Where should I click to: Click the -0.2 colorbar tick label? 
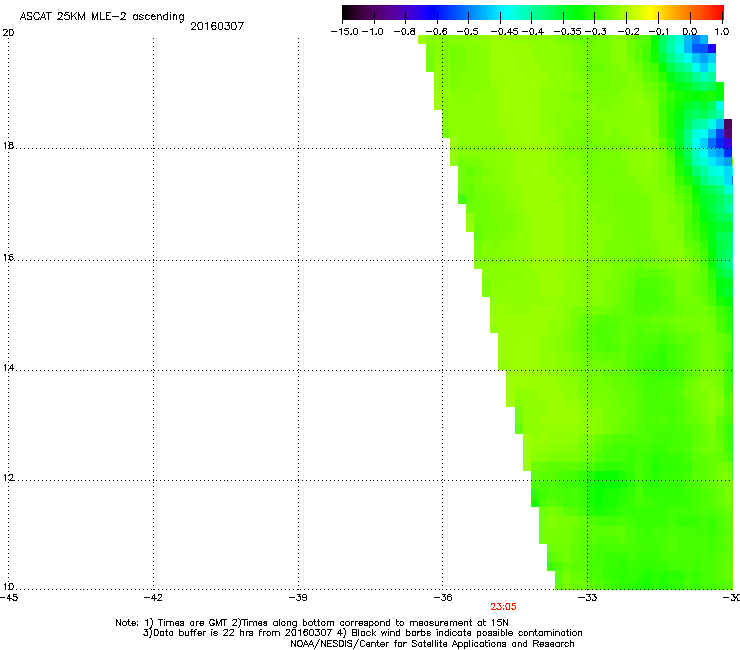(x=629, y=32)
